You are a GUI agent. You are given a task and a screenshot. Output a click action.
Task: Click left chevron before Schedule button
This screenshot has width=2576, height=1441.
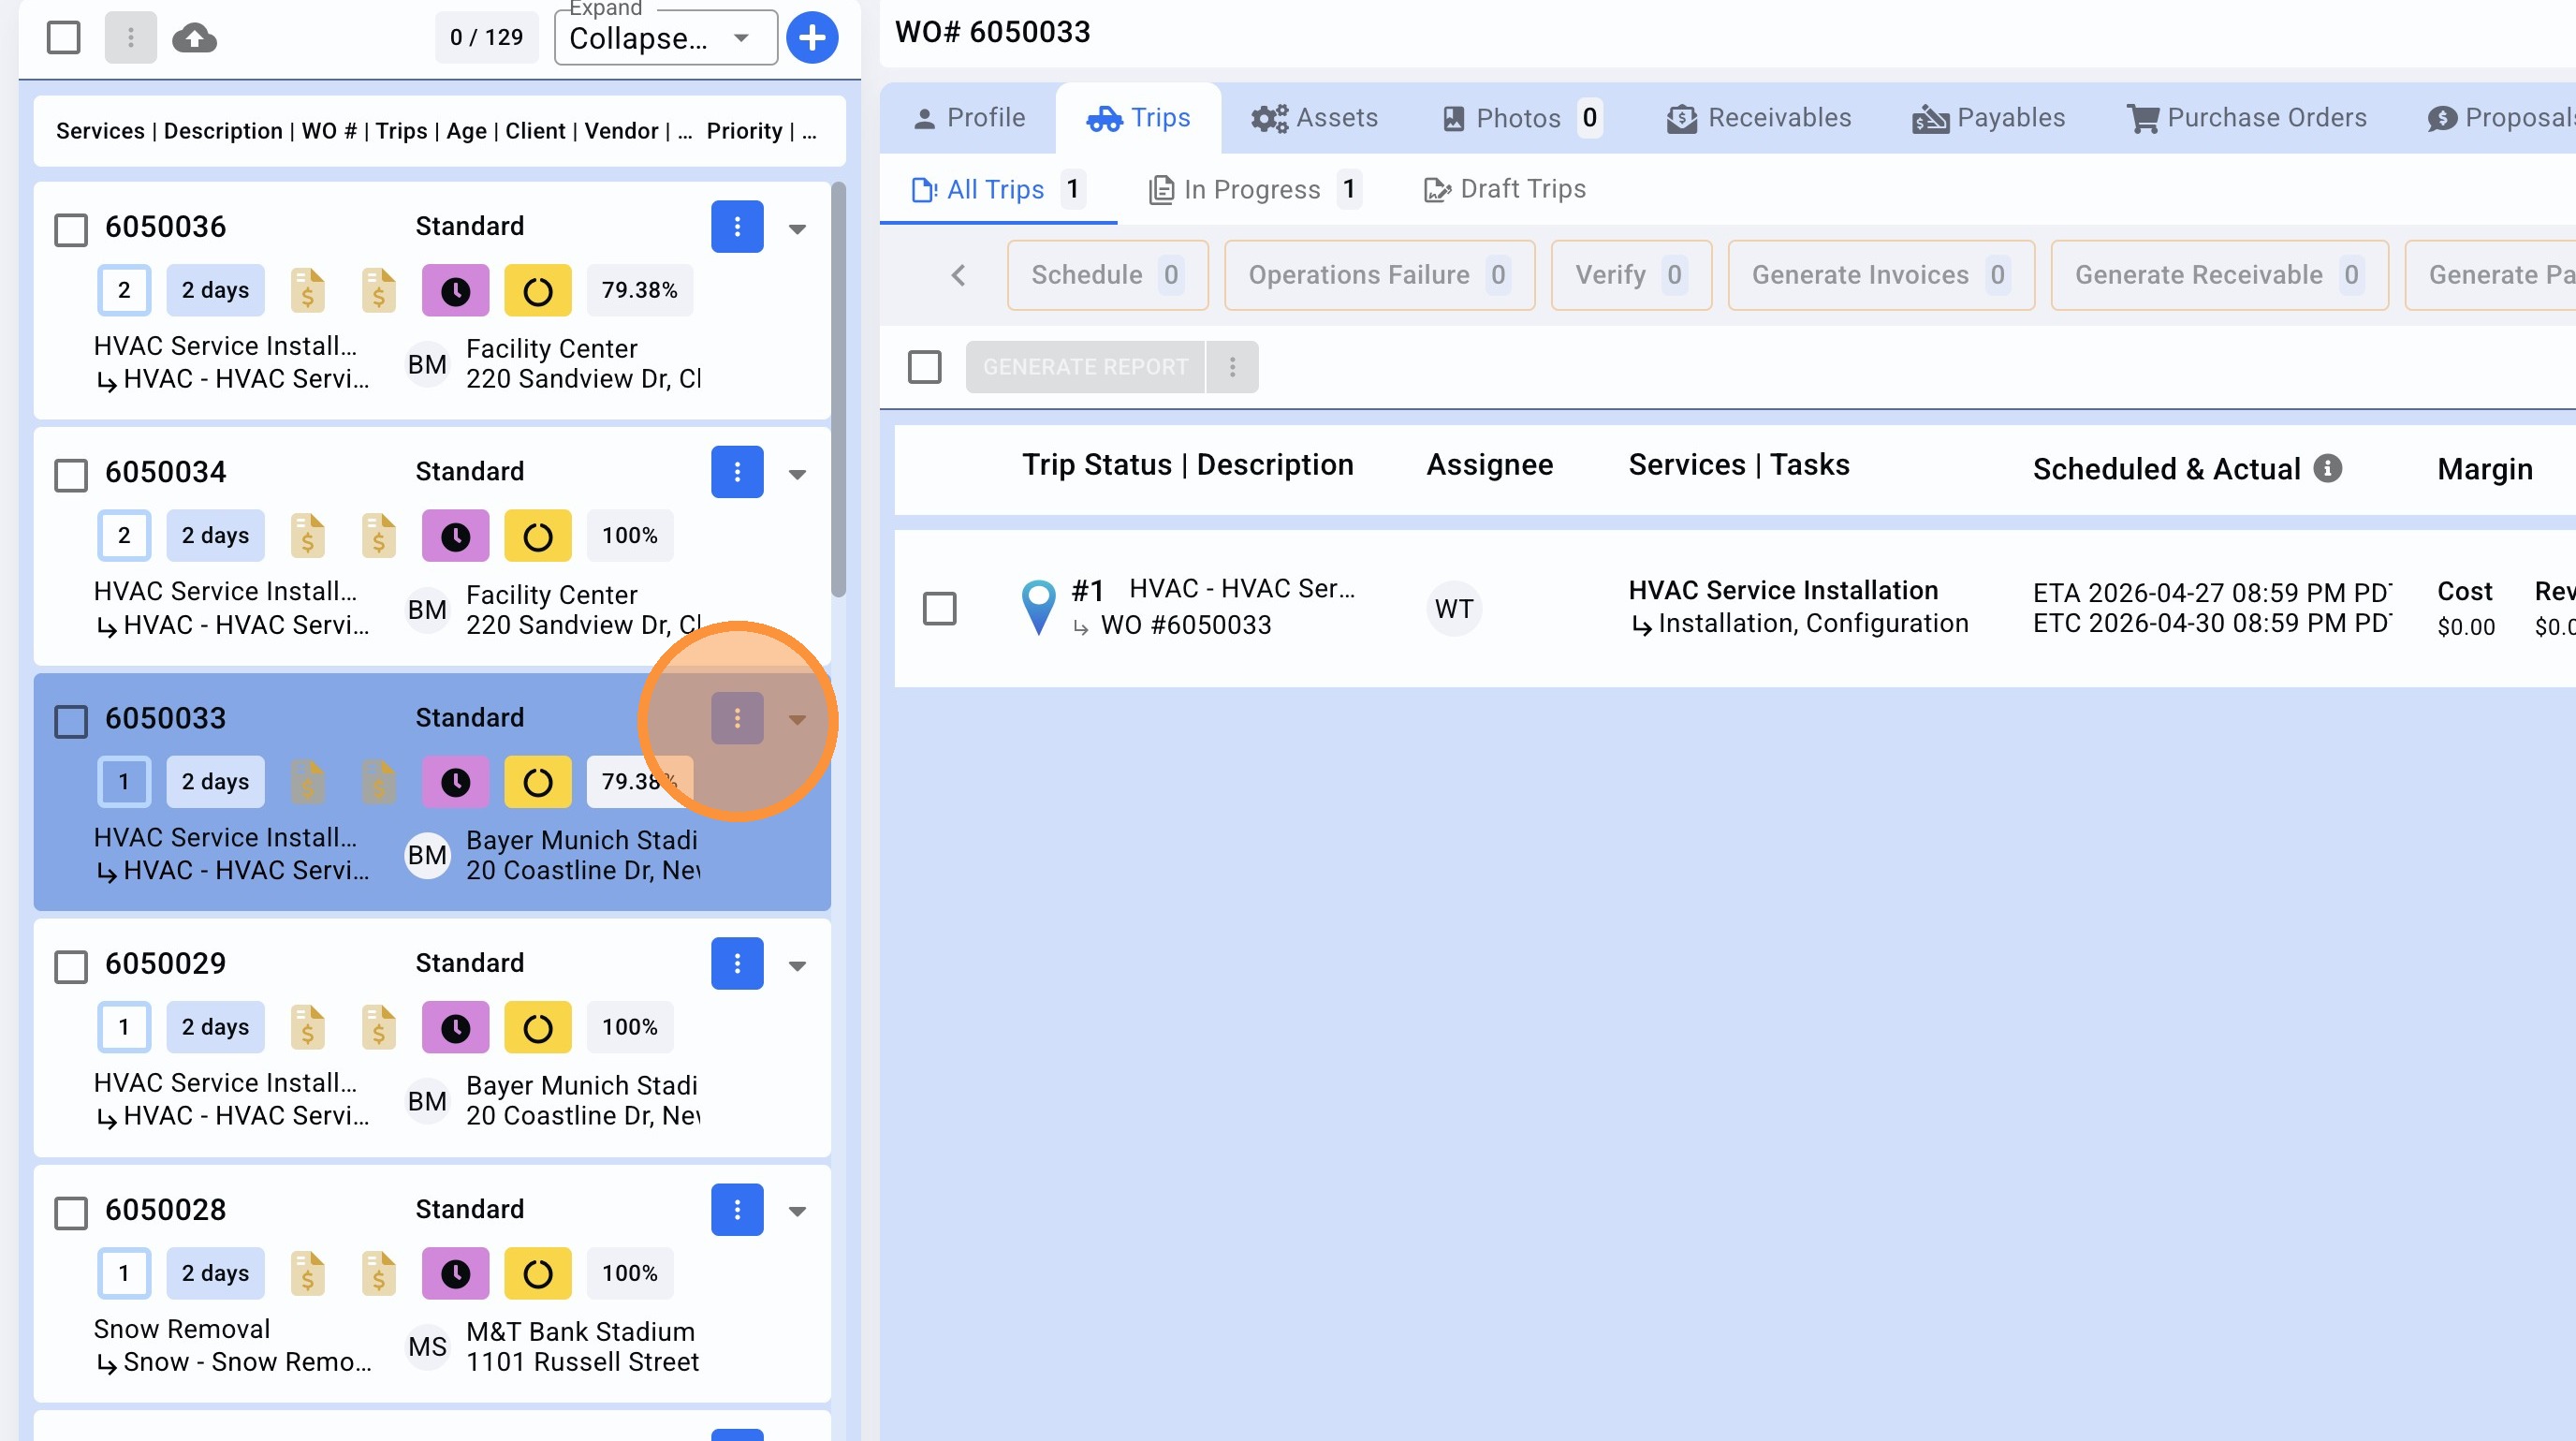click(x=958, y=275)
